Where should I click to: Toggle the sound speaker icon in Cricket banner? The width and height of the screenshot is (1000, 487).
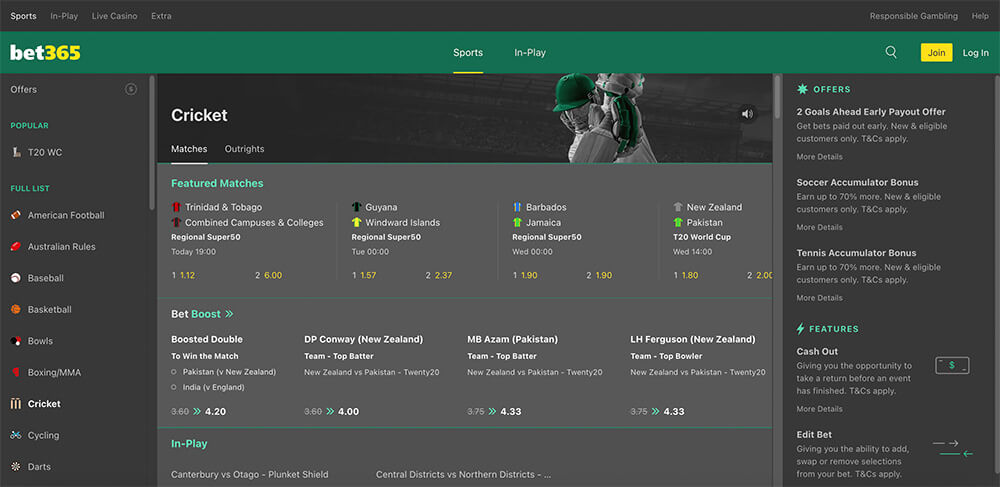(747, 114)
